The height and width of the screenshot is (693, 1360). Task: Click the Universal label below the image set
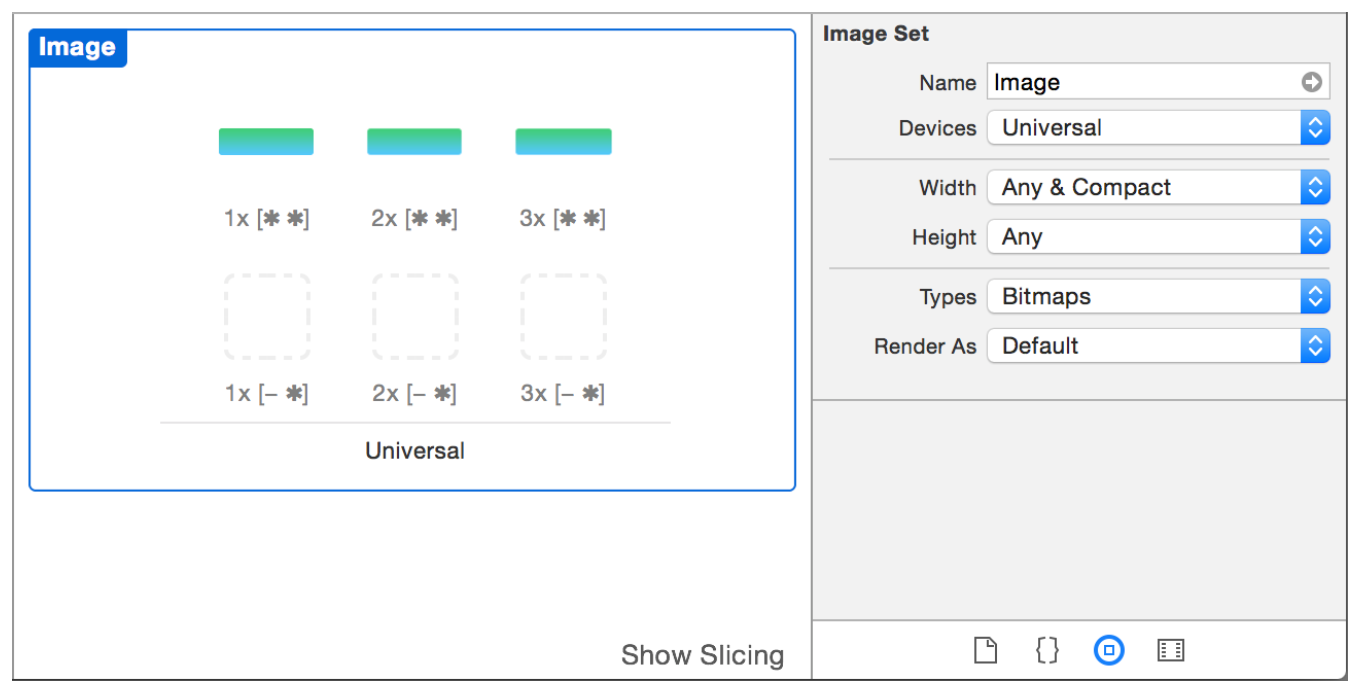coord(414,450)
